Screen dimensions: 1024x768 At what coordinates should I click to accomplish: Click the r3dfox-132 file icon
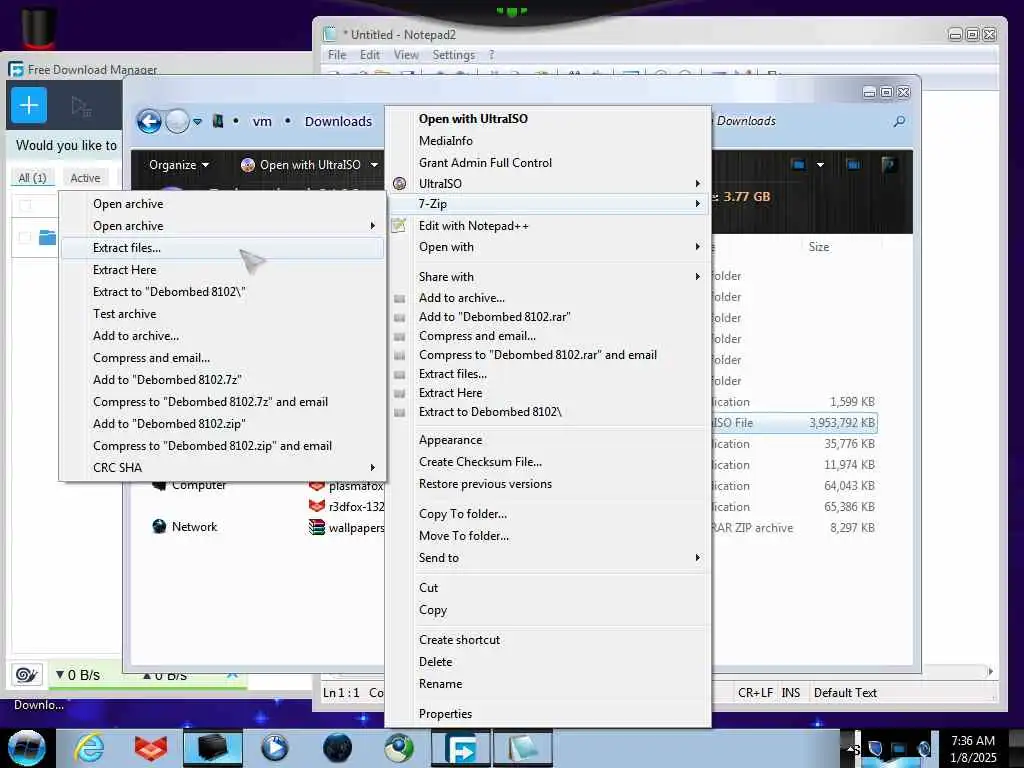click(x=317, y=506)
